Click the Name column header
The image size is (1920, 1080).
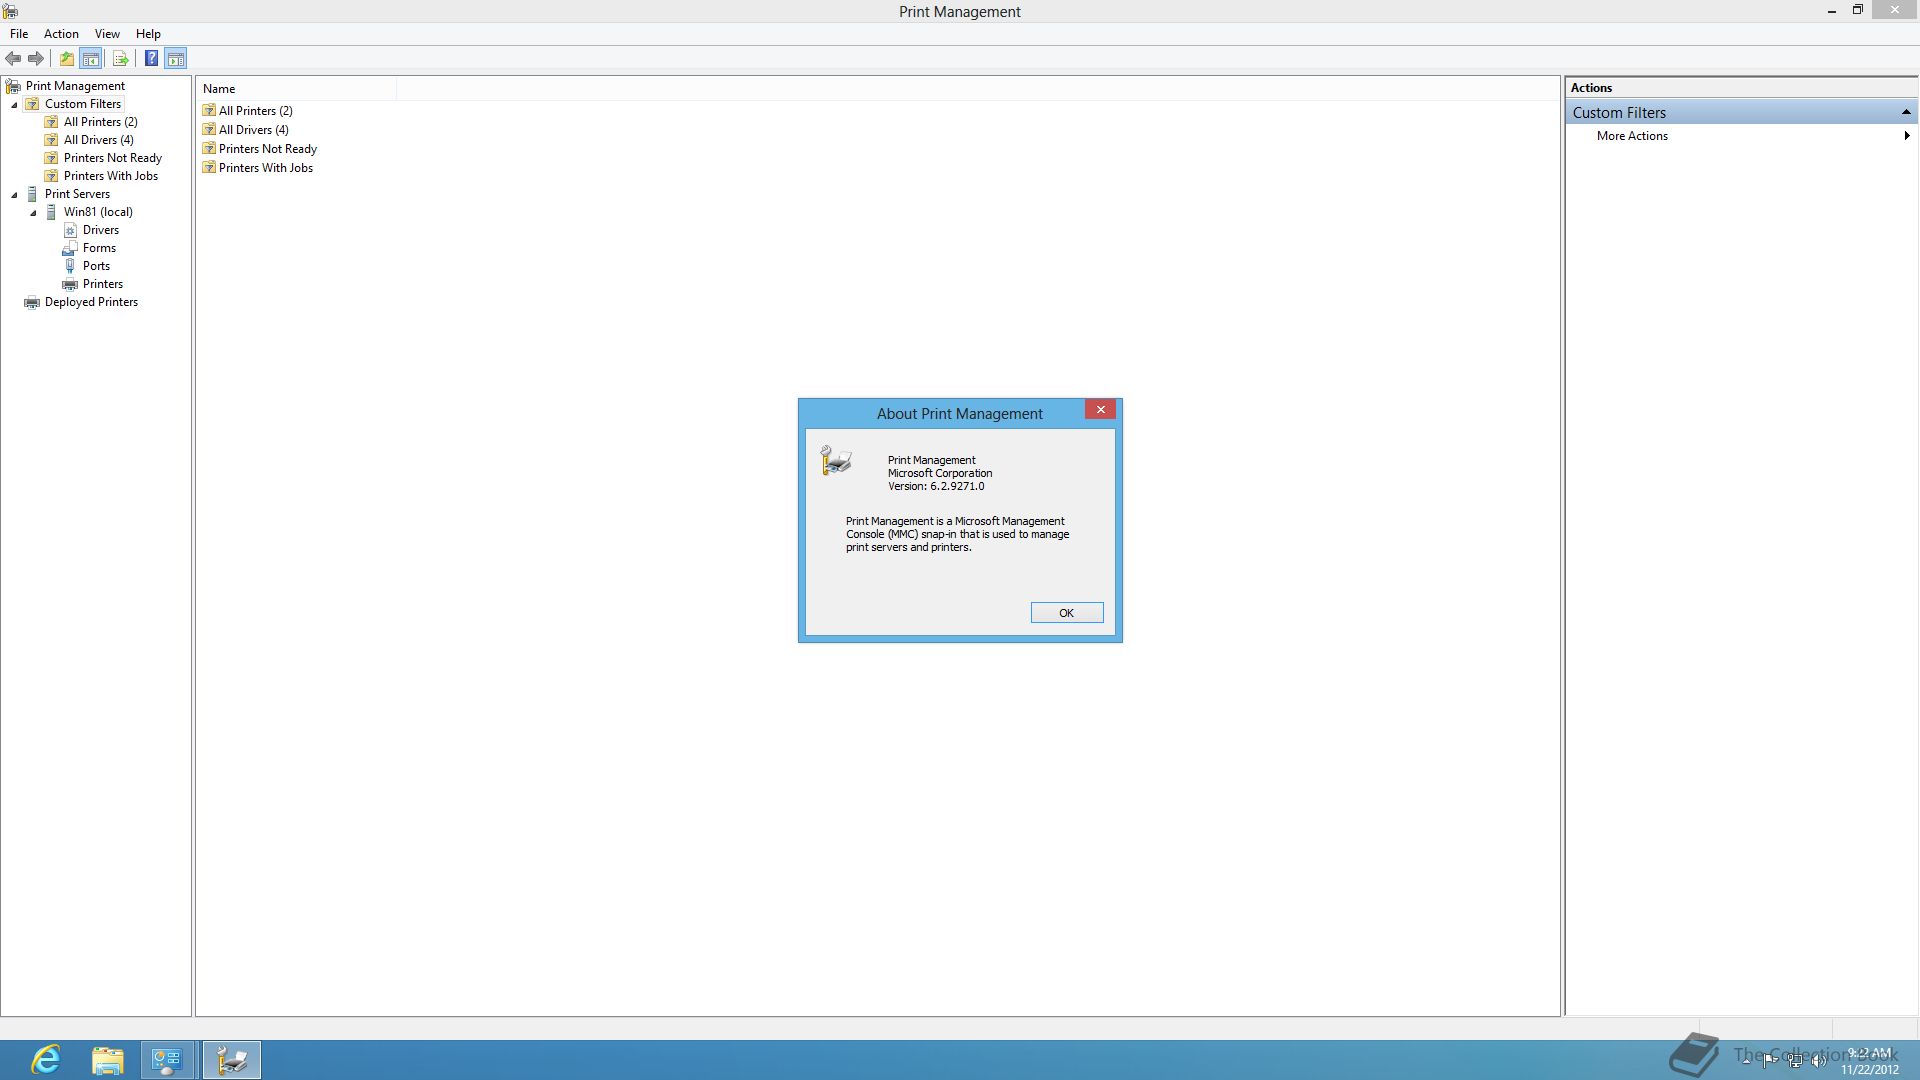(297, 89)
